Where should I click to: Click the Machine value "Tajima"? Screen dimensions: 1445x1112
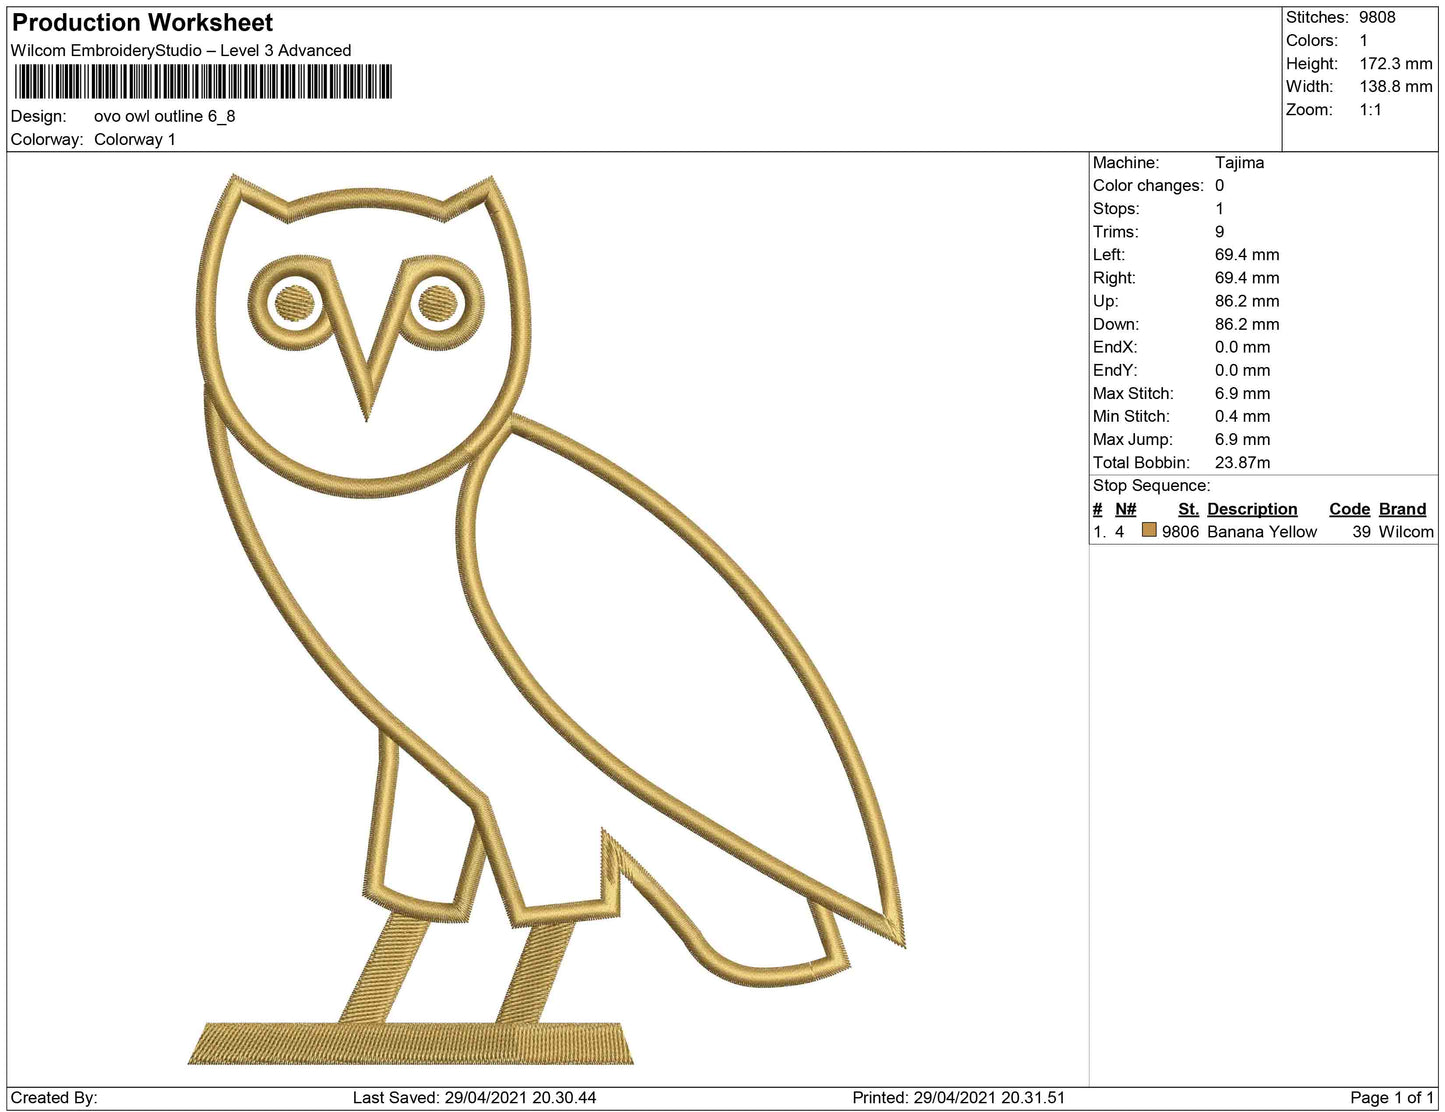pos(1239,162)
